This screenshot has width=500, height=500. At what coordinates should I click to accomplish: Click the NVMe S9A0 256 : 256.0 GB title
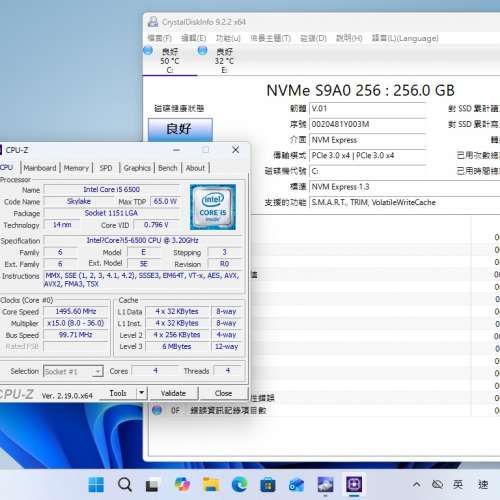pos(360,90)
